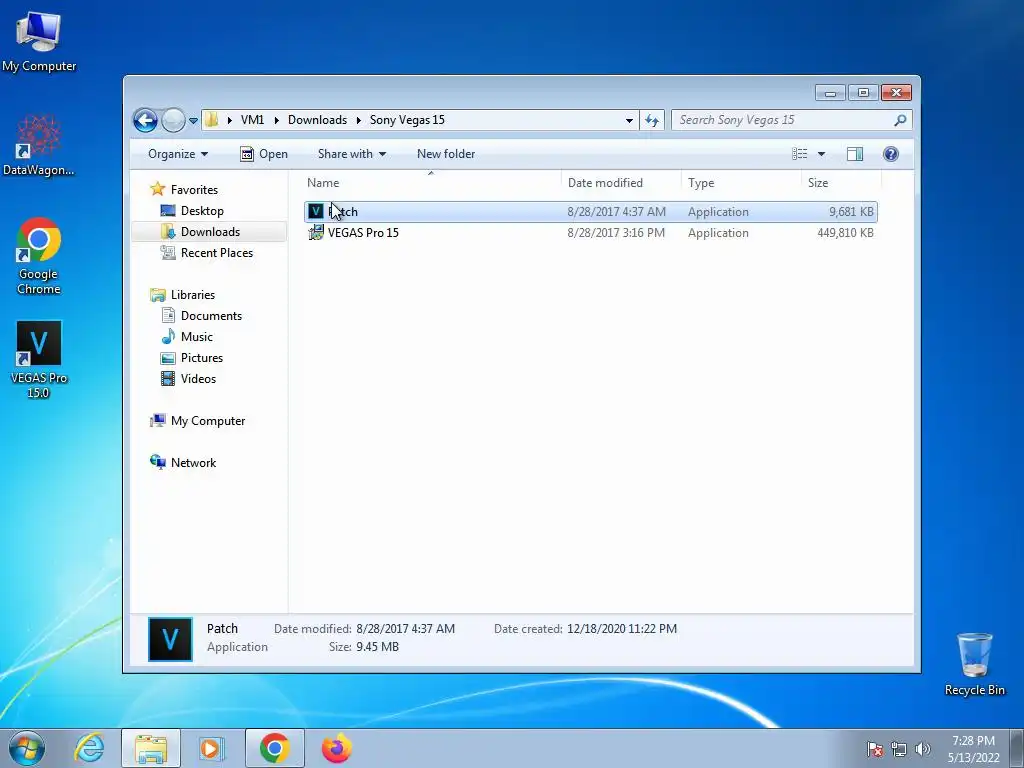Expand the arrow before VM1 in the breadcrumb
This screenshot has height=768, width=1024.
pos(229,120)
